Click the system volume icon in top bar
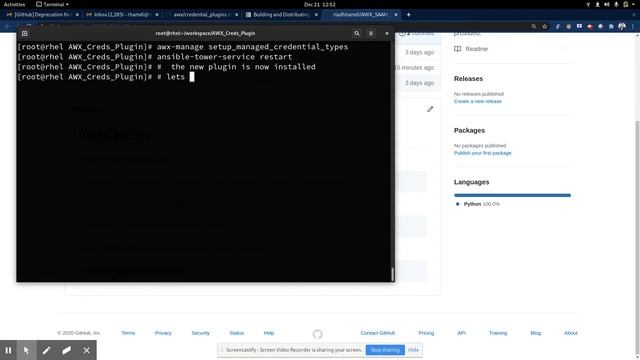The image size is (640, 360). pyautogui.click(x=607, y=4)
